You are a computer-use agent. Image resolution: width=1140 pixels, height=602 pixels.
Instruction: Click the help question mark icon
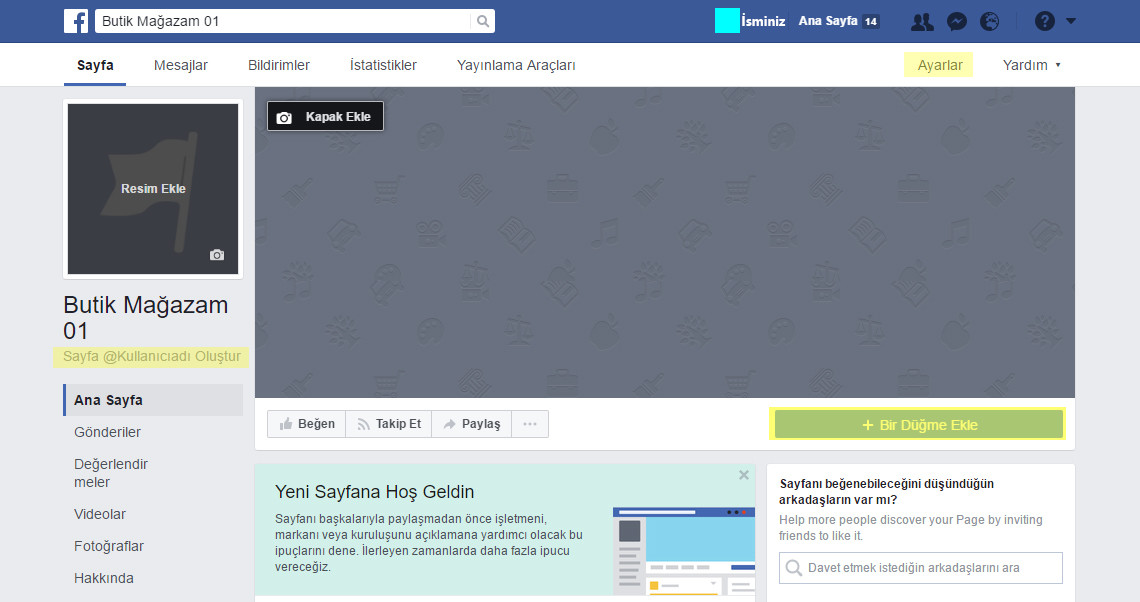pos(1045,21)
